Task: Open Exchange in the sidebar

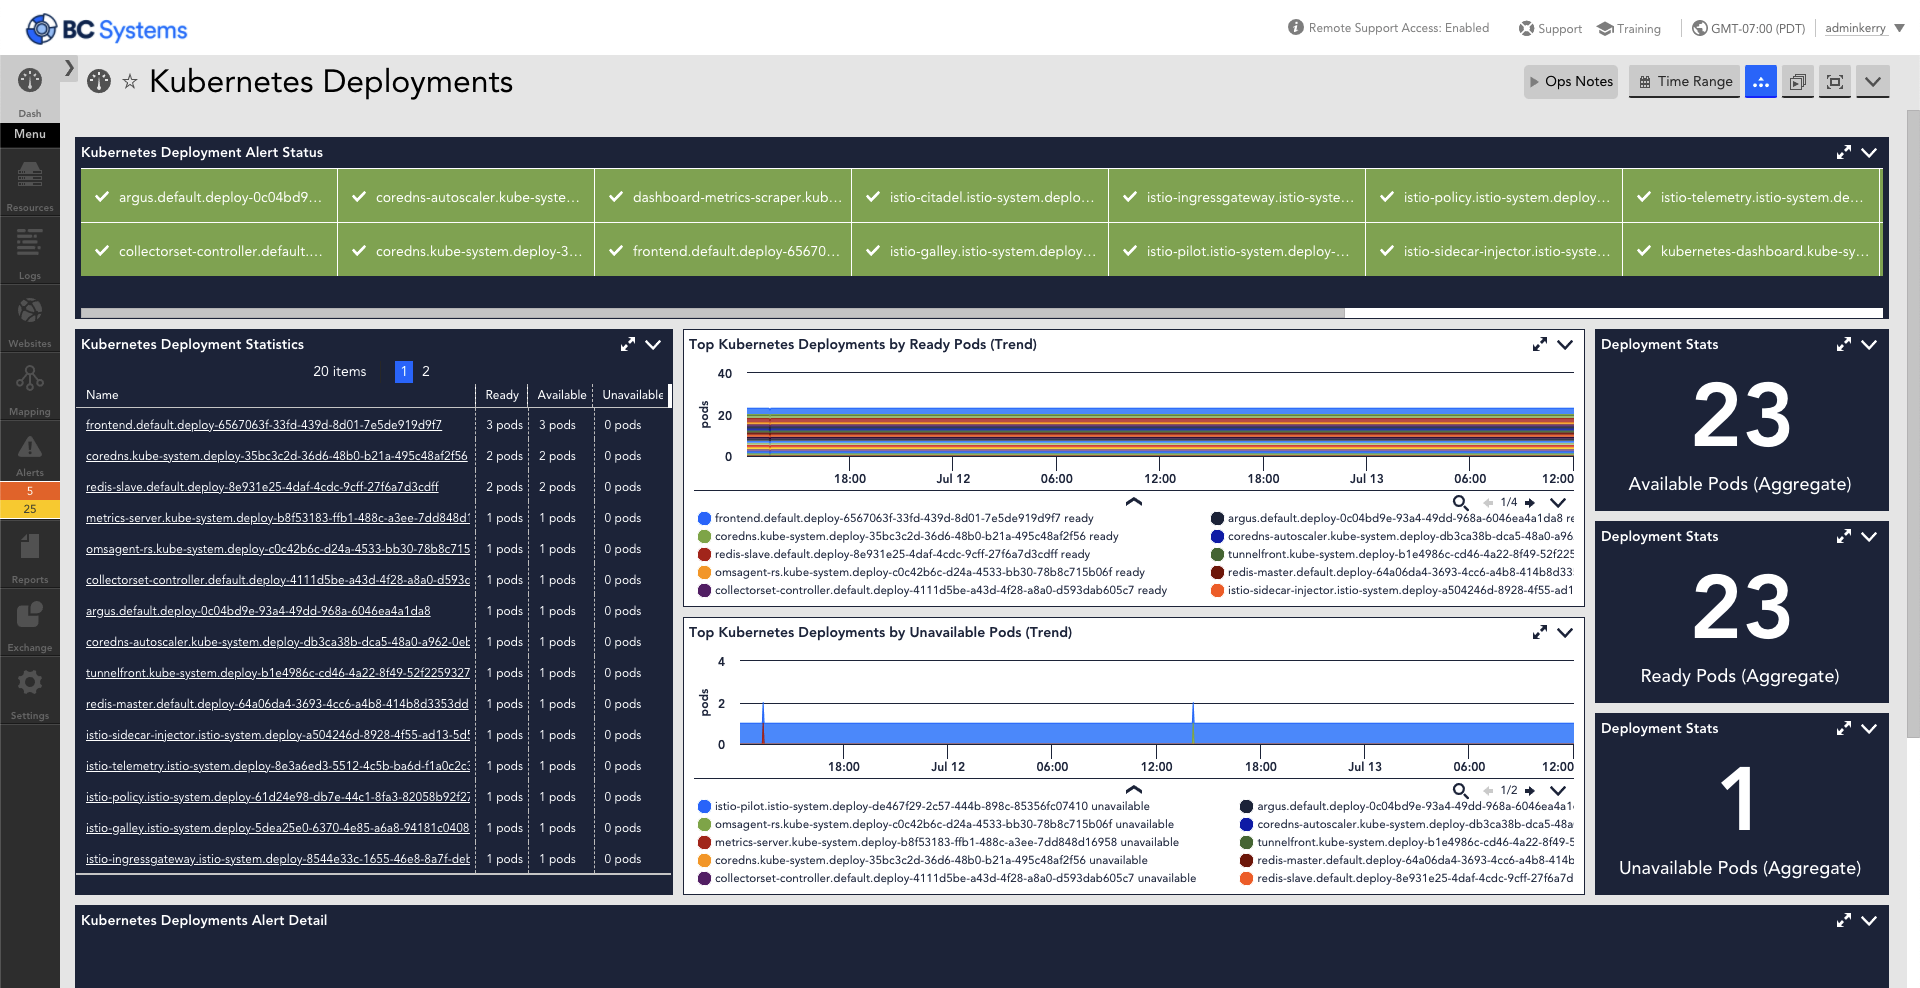Action: tap(30, 626)
